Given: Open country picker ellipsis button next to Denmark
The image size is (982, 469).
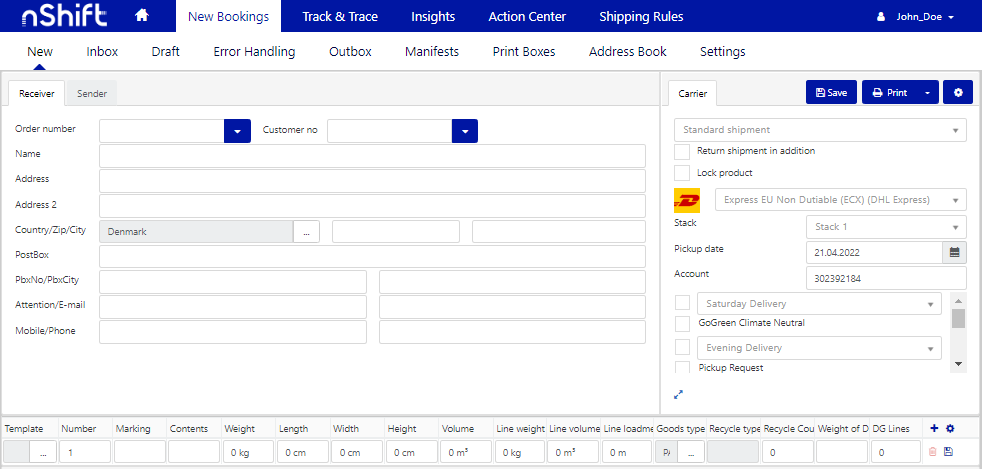Looking at the screenshot, I should 306,232.
